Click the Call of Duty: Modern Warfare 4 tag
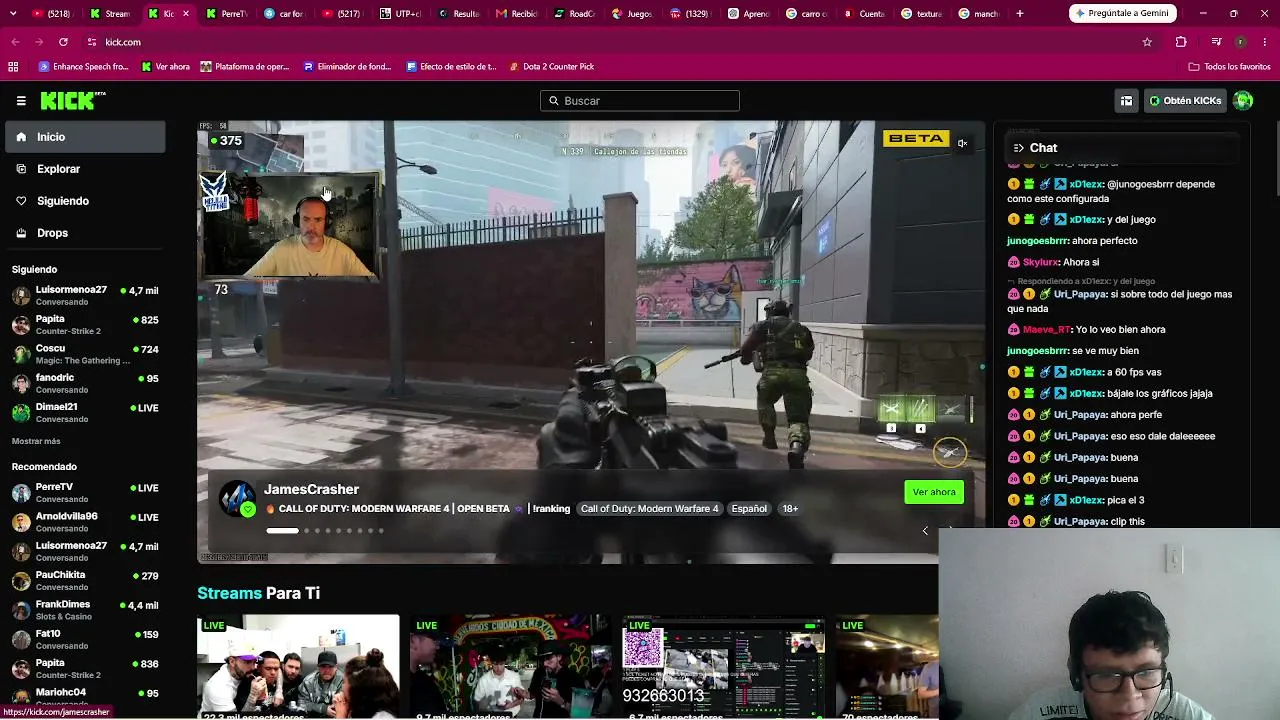1280x720 pixels. tap(650, 509)
